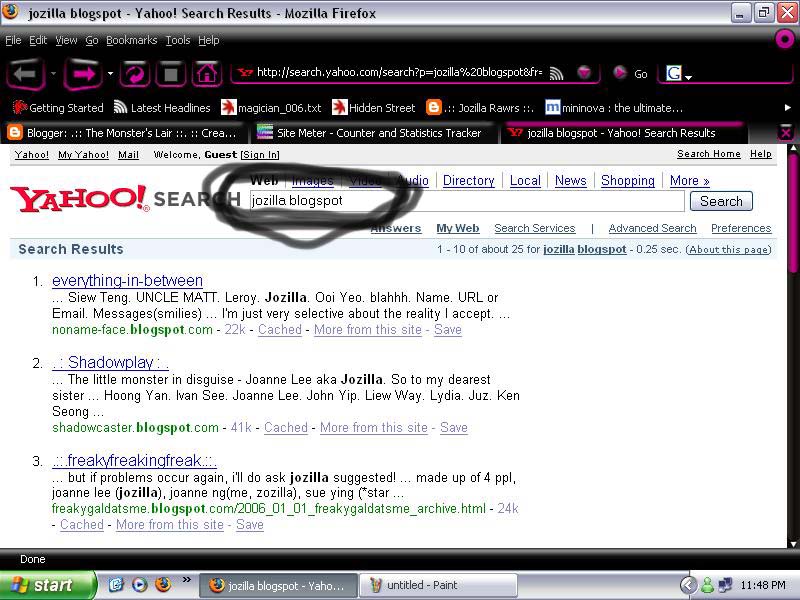Switch to the Site Meter tab

pos(372,133)
